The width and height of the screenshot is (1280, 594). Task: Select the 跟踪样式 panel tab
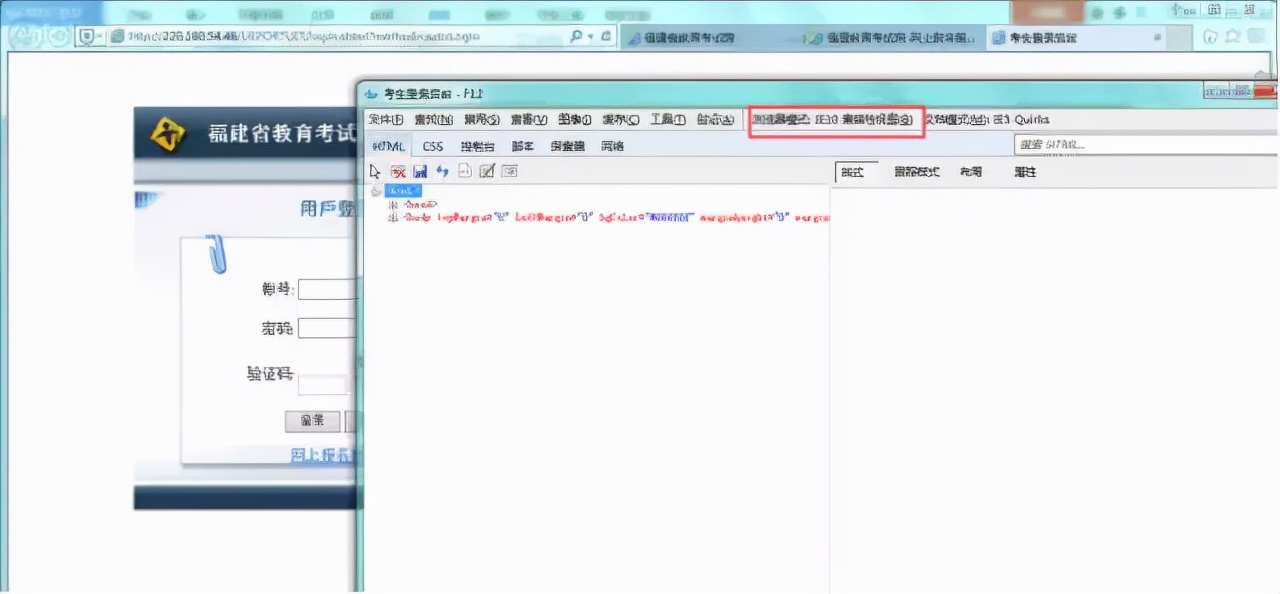[917, 172]
